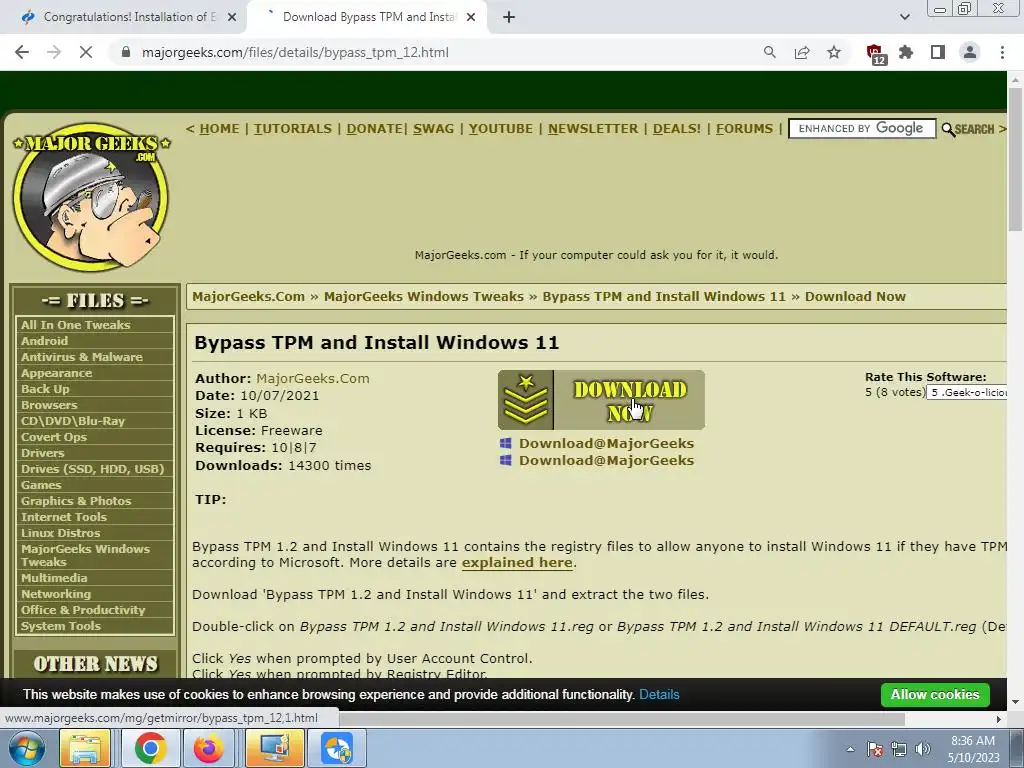Open Graphics & Photos category
Image resolution: width=1024 pixels, height=768 pixels.
coord(76,501)
